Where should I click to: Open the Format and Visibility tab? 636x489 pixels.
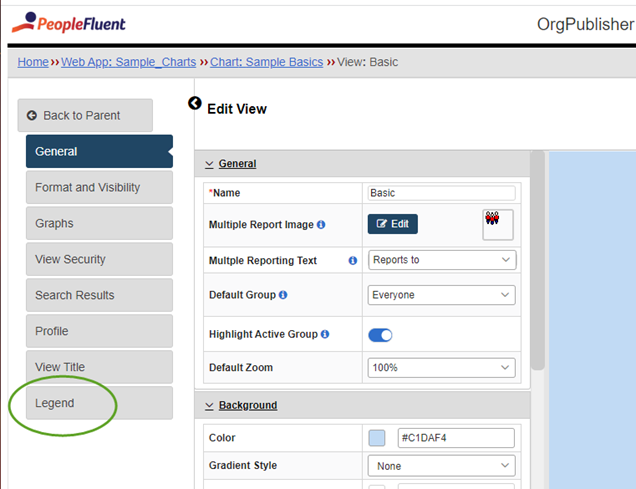(99, 187)
